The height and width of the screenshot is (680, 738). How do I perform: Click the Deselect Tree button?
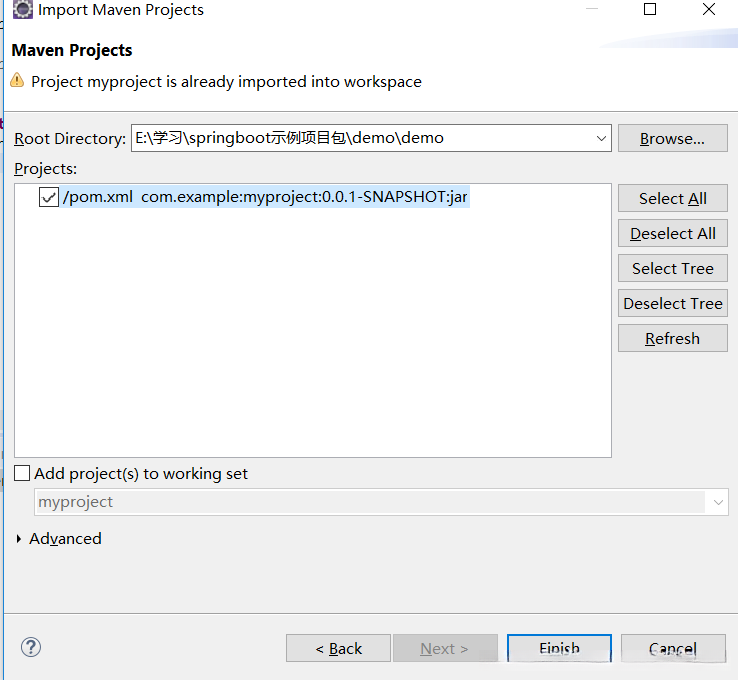point(672,303)
